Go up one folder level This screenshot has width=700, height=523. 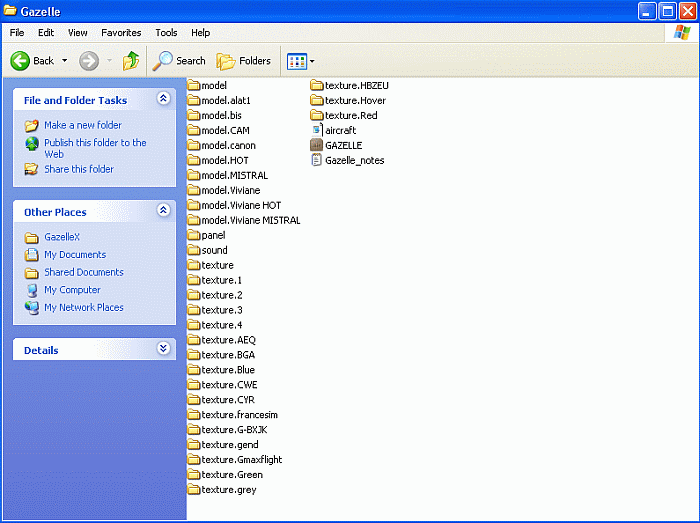pyautogui.click(x=131, y=61)
